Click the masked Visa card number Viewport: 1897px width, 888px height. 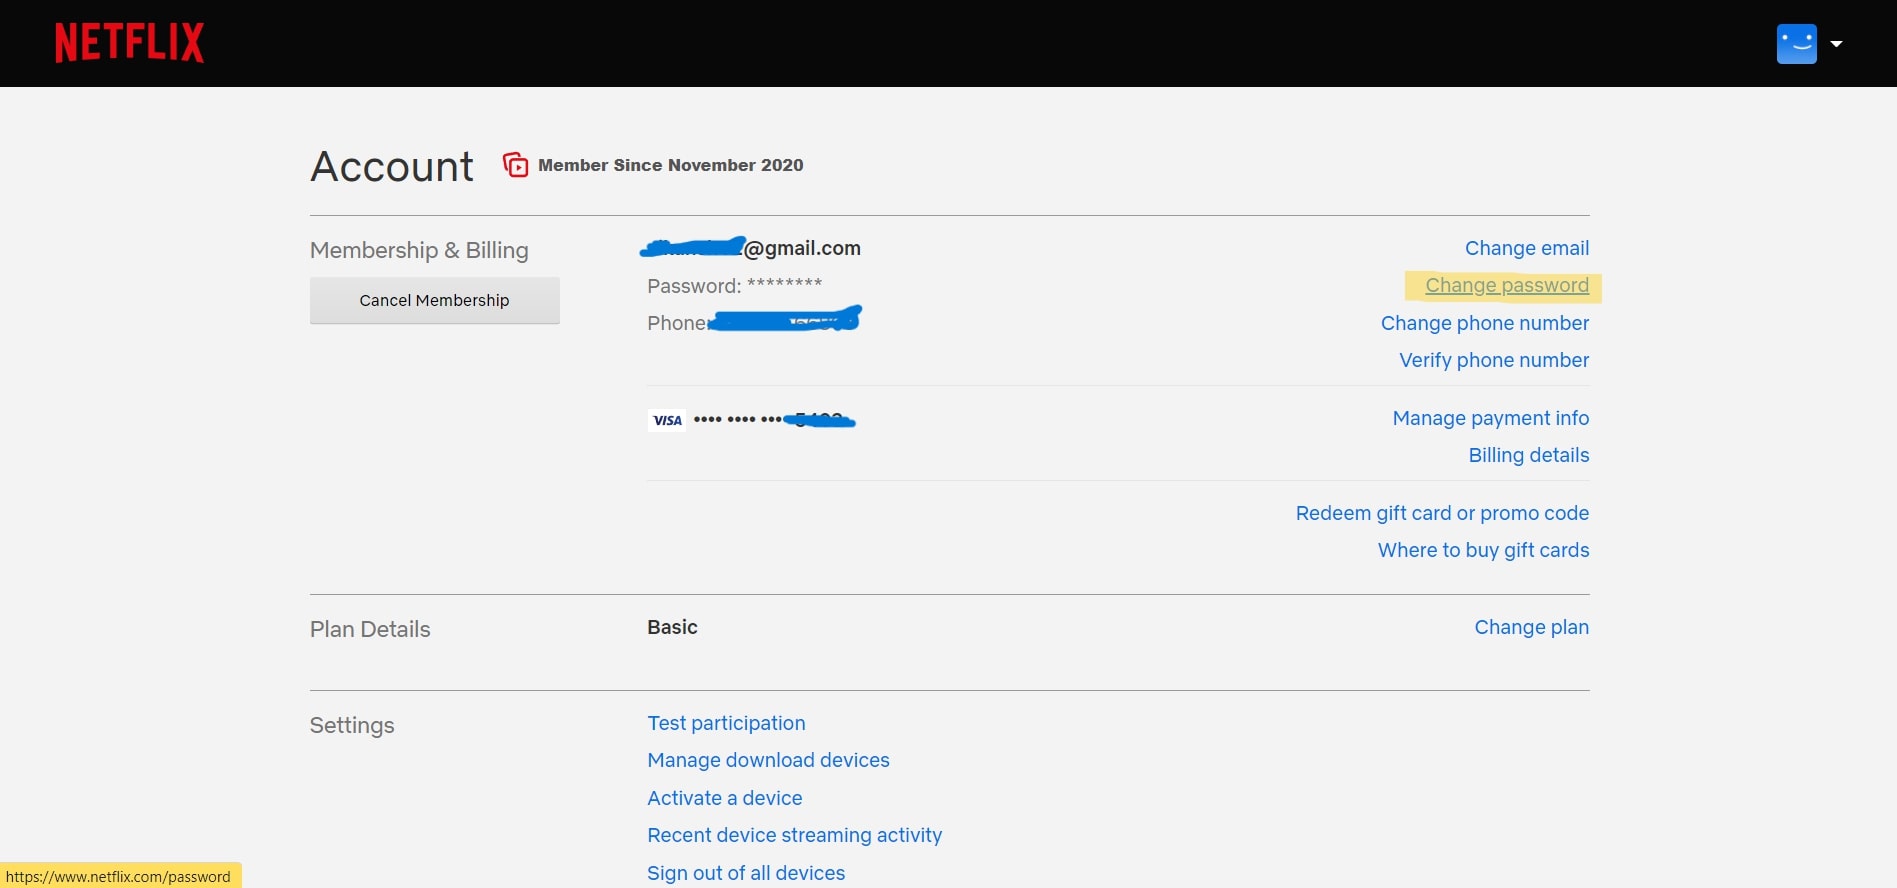pos(774,420)
